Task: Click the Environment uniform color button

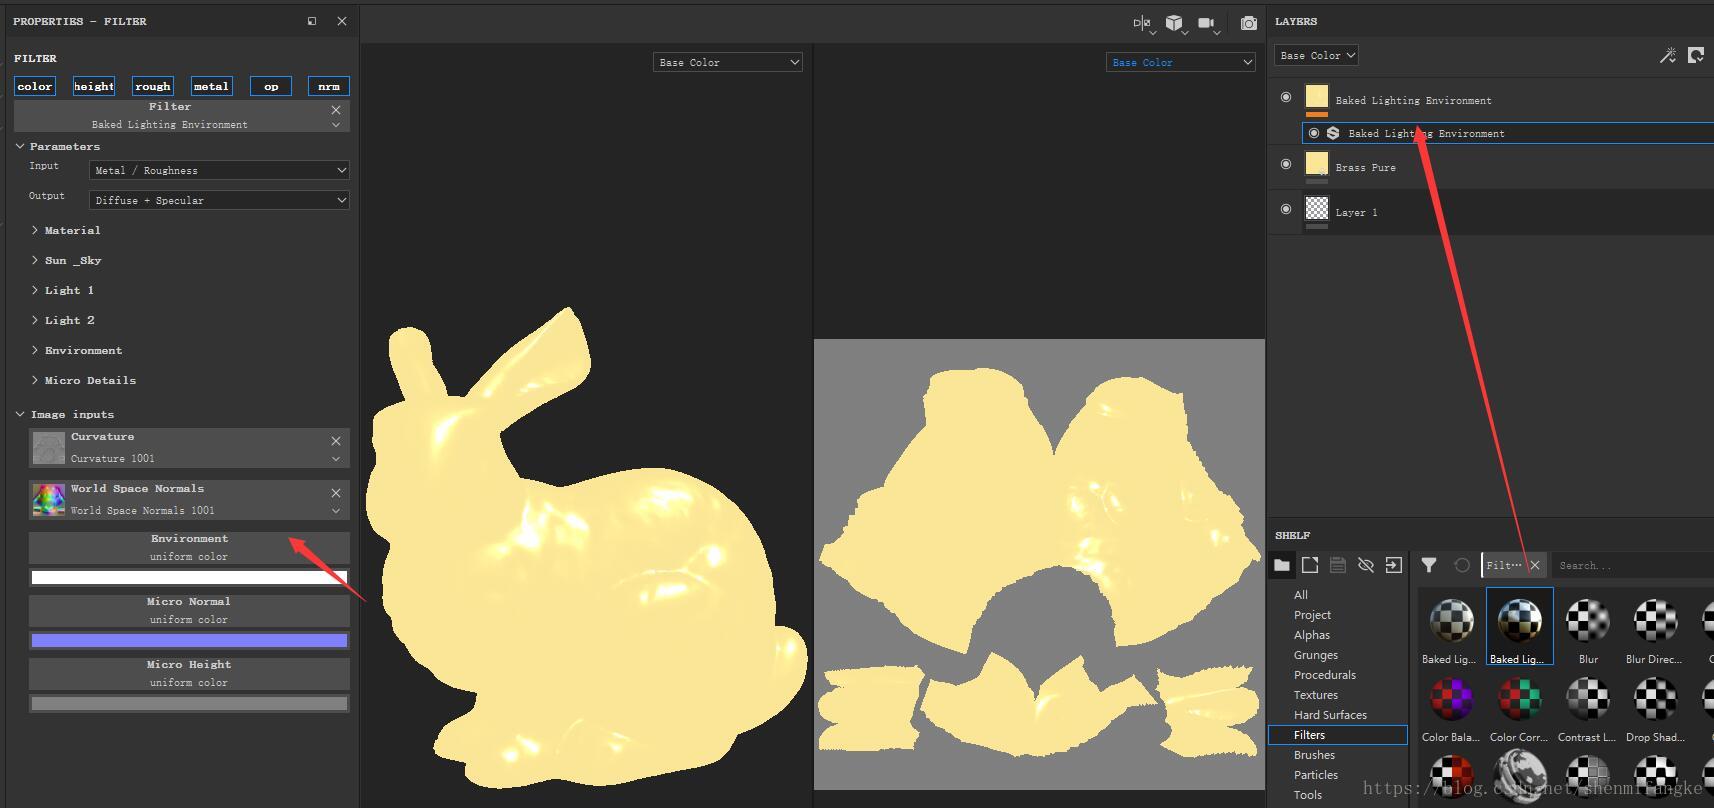Action: (189, 547)
